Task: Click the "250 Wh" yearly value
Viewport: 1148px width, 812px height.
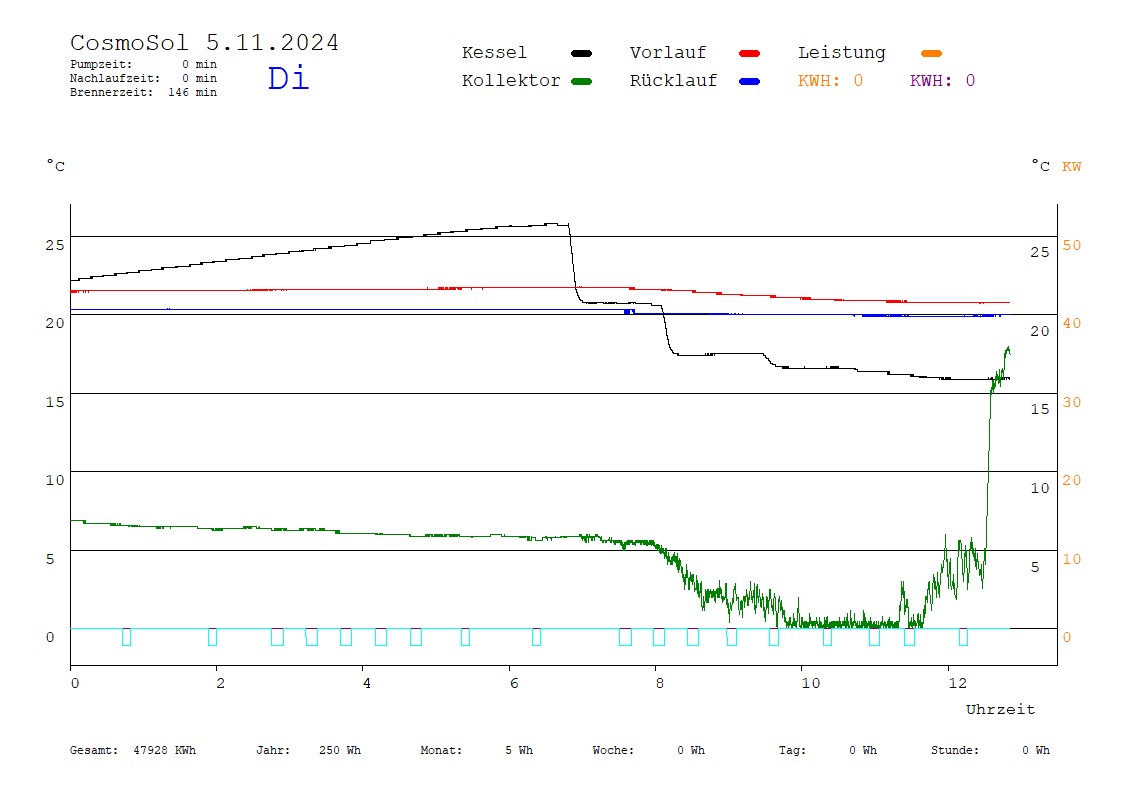Action: tap(340, 750)
